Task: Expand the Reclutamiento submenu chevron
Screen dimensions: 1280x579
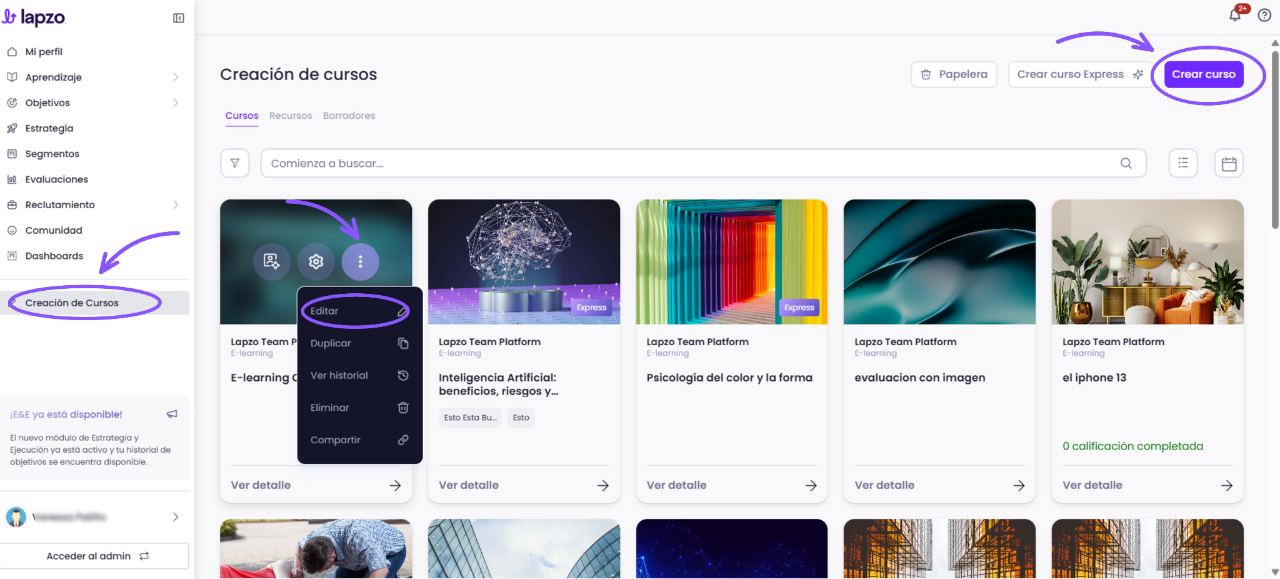Action: [x=175, y=205]
